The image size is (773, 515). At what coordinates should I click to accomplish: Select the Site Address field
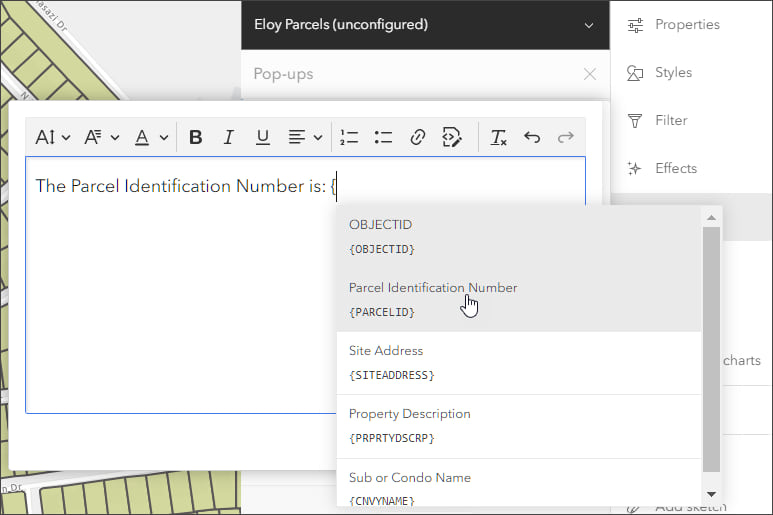pos(519,363)
